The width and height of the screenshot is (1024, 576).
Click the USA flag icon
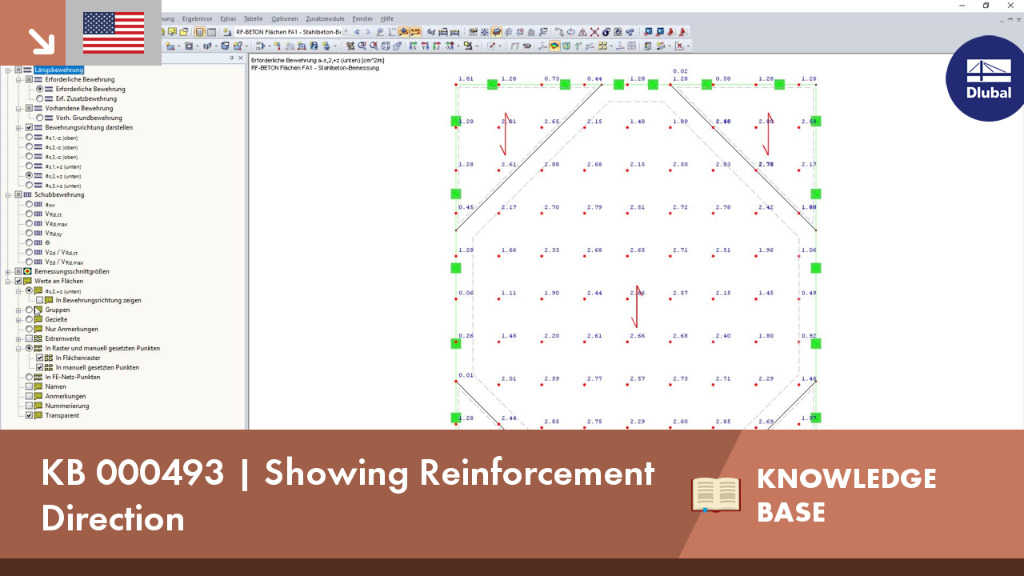pos(114,33)
